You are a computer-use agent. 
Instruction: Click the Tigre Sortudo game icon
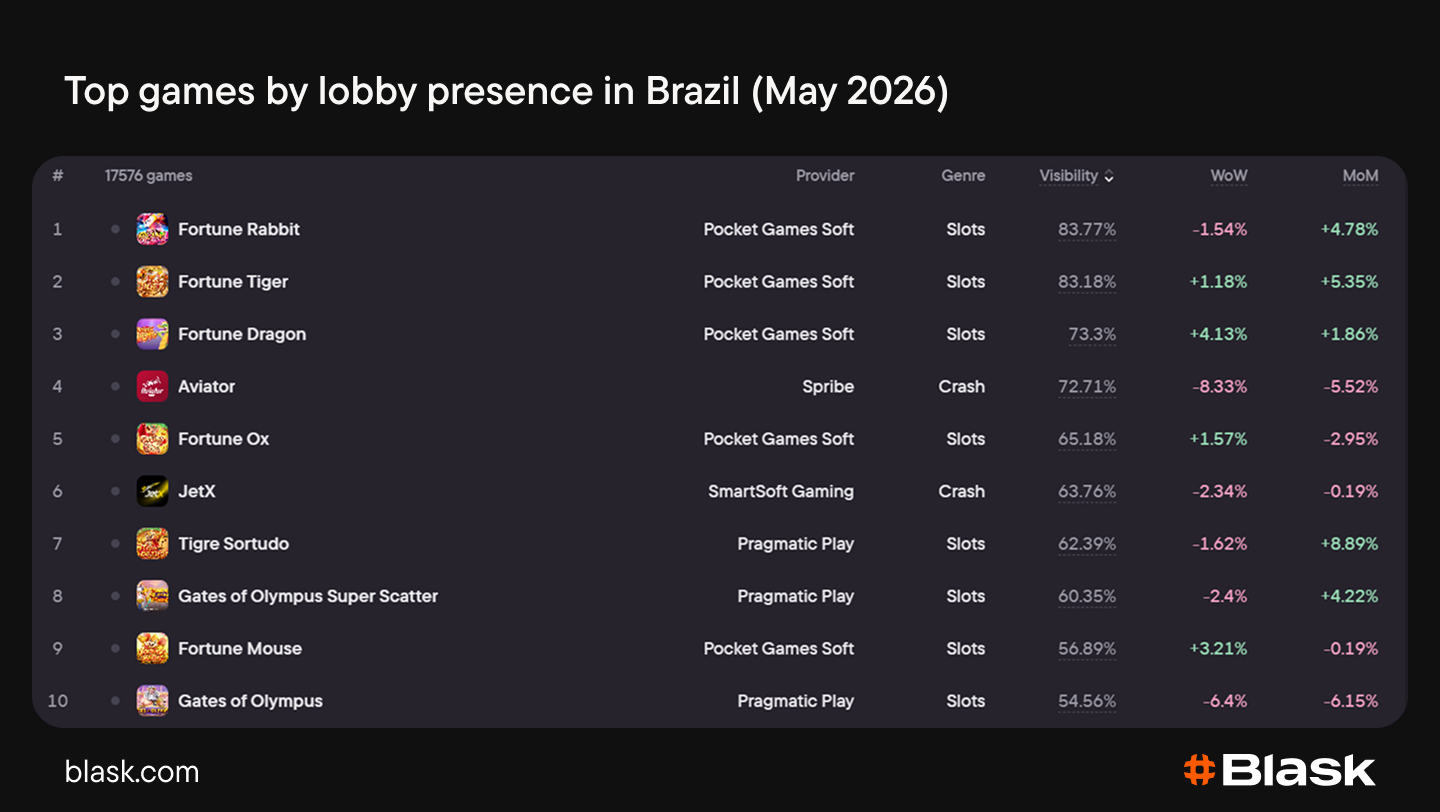(152, 543)
